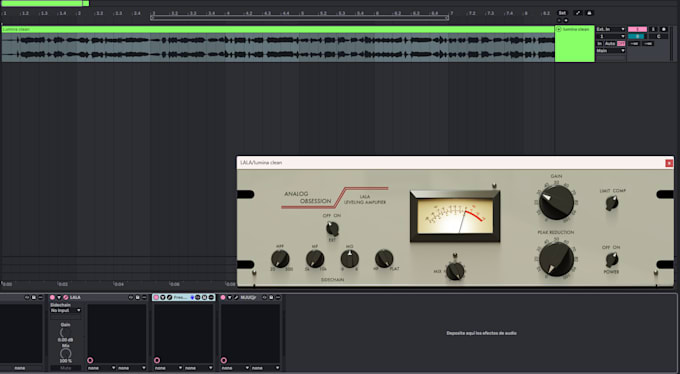Click the HP FLAT sidechain knob
This screenshot has width=680, height=374.
[x=384, y=259]
